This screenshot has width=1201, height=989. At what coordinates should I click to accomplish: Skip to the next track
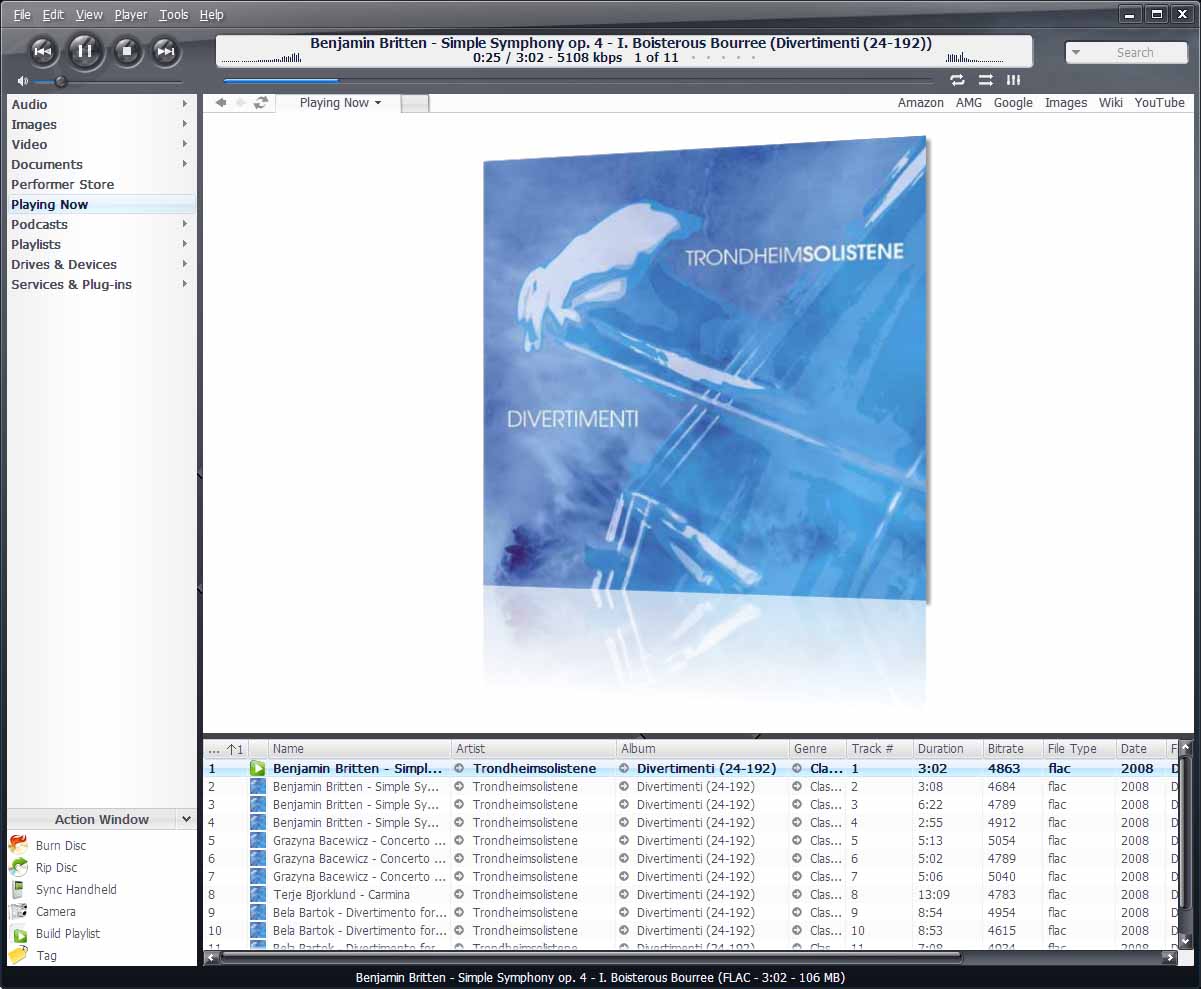click(166, 50)
